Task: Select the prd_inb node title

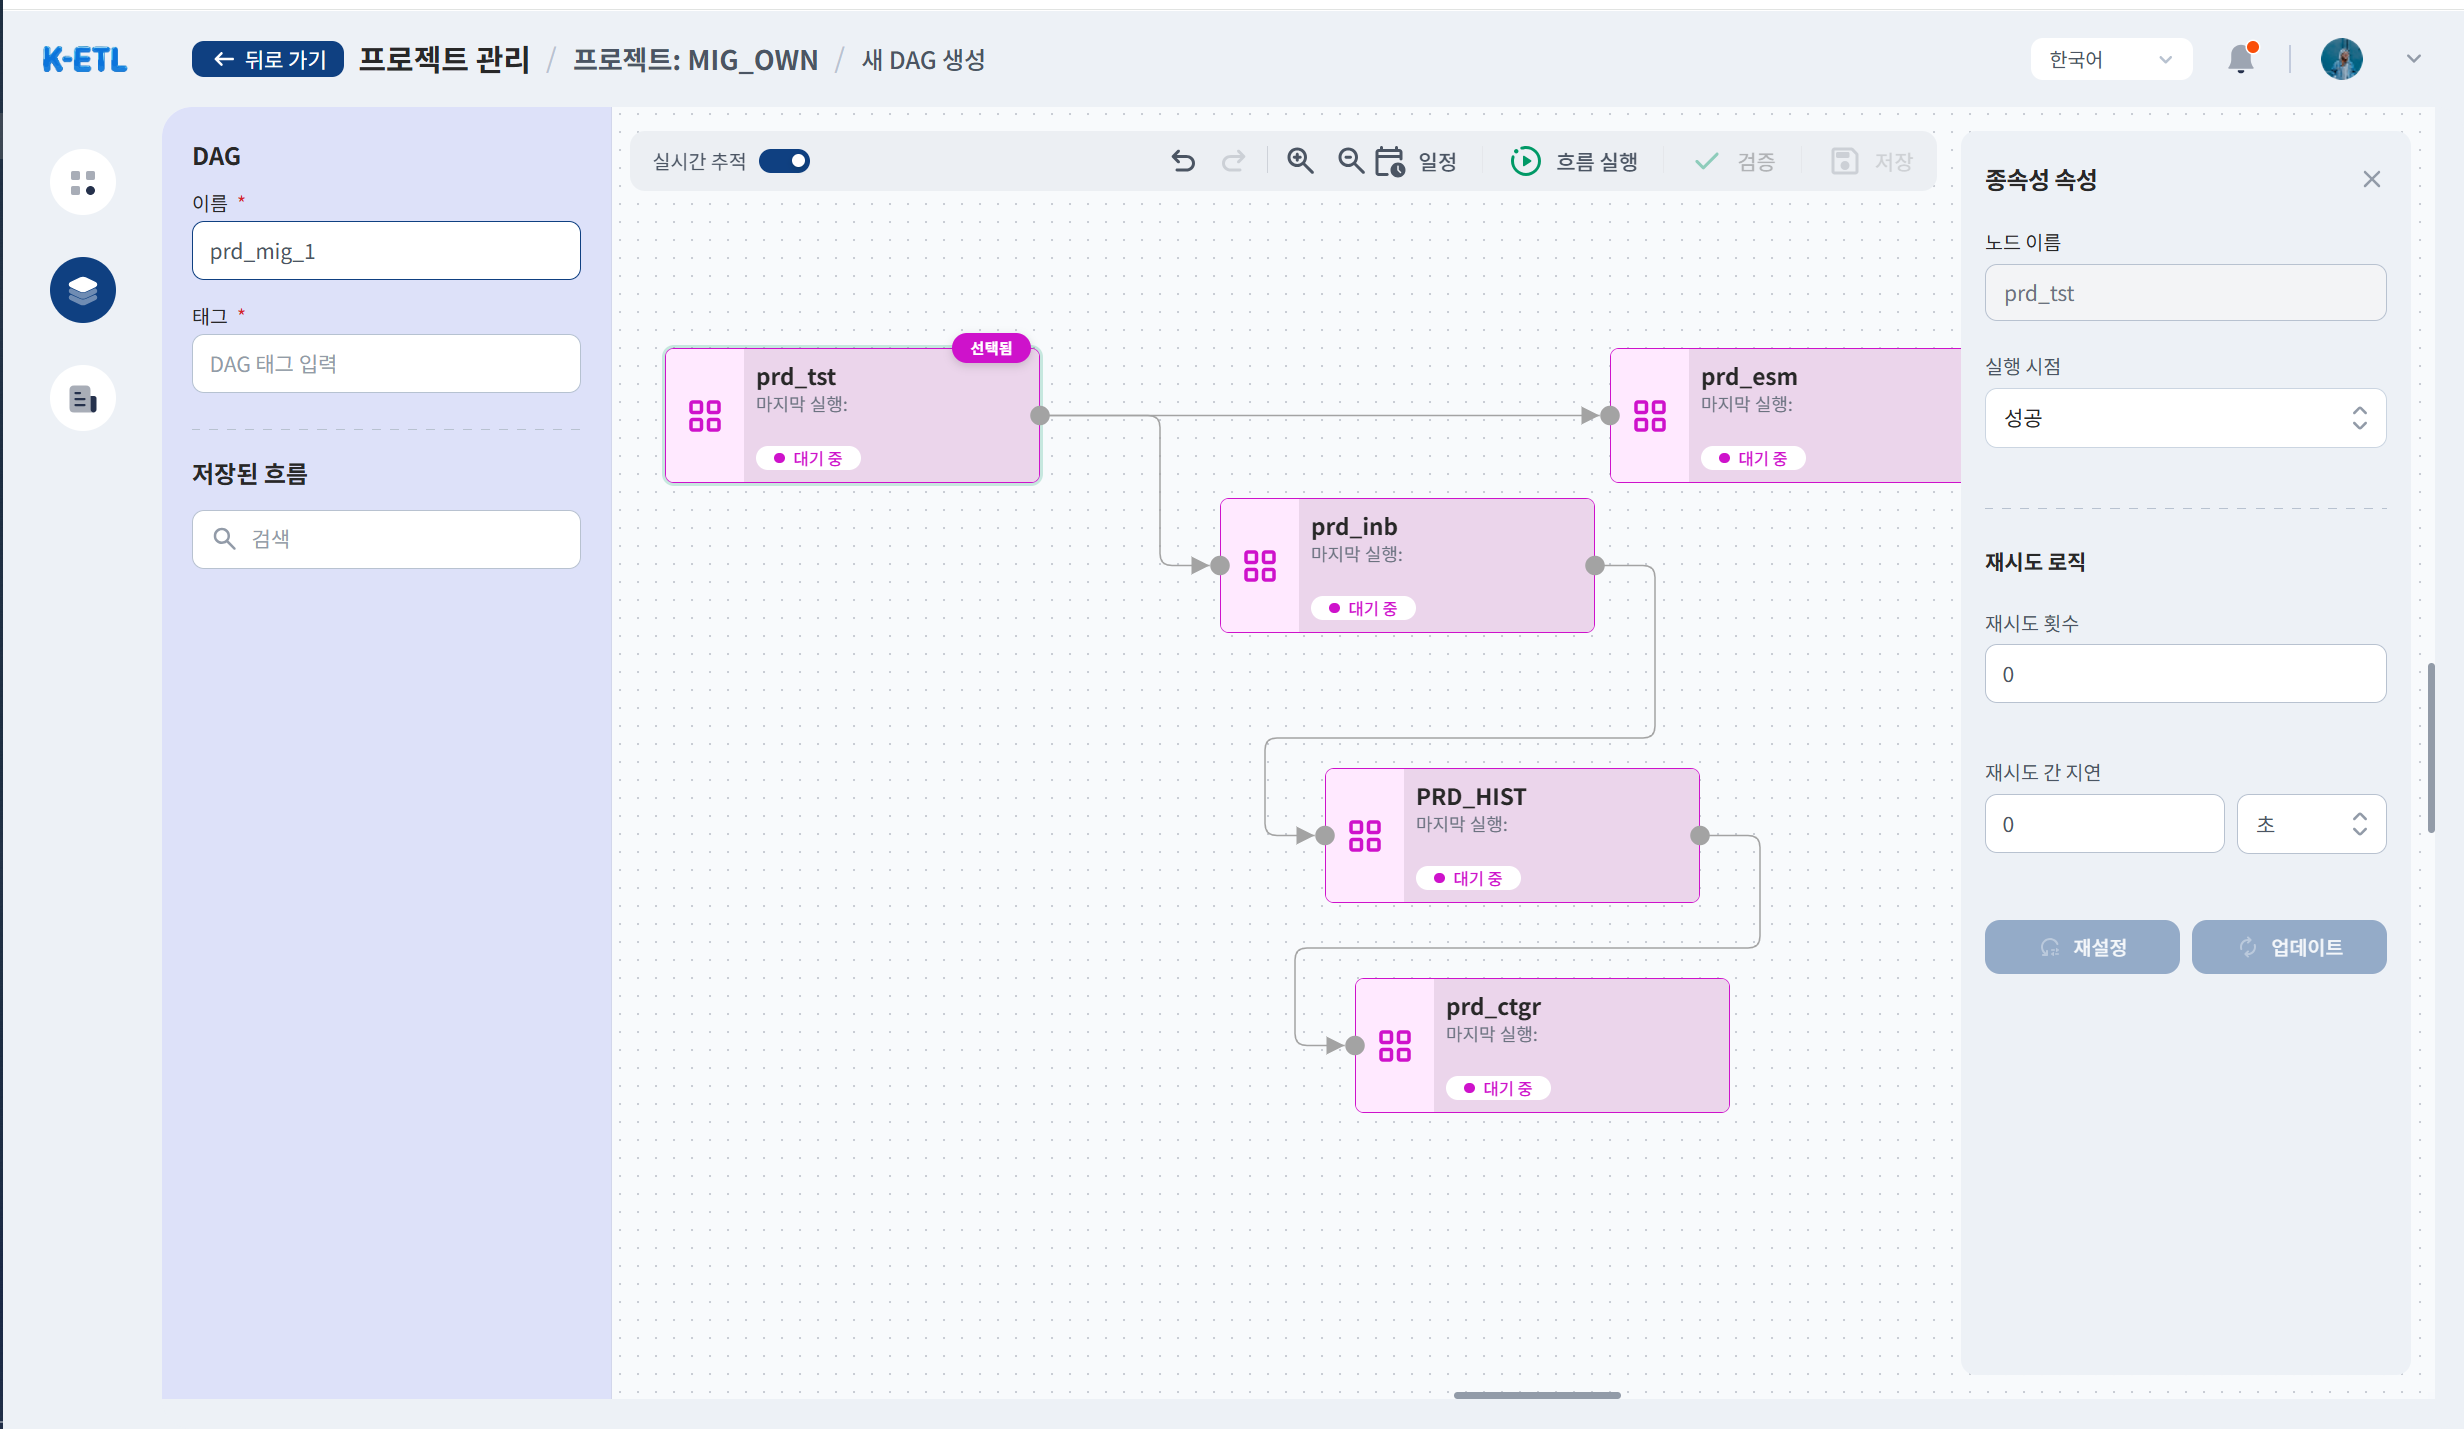Action: (1354, 527)
